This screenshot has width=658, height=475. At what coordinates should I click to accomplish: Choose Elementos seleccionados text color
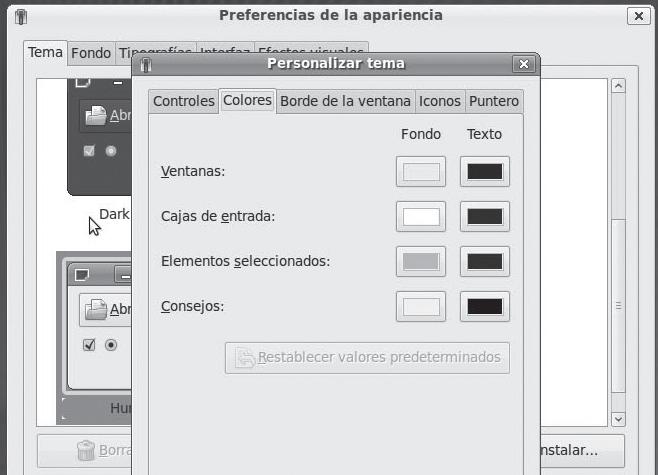[x=485, y=261]
